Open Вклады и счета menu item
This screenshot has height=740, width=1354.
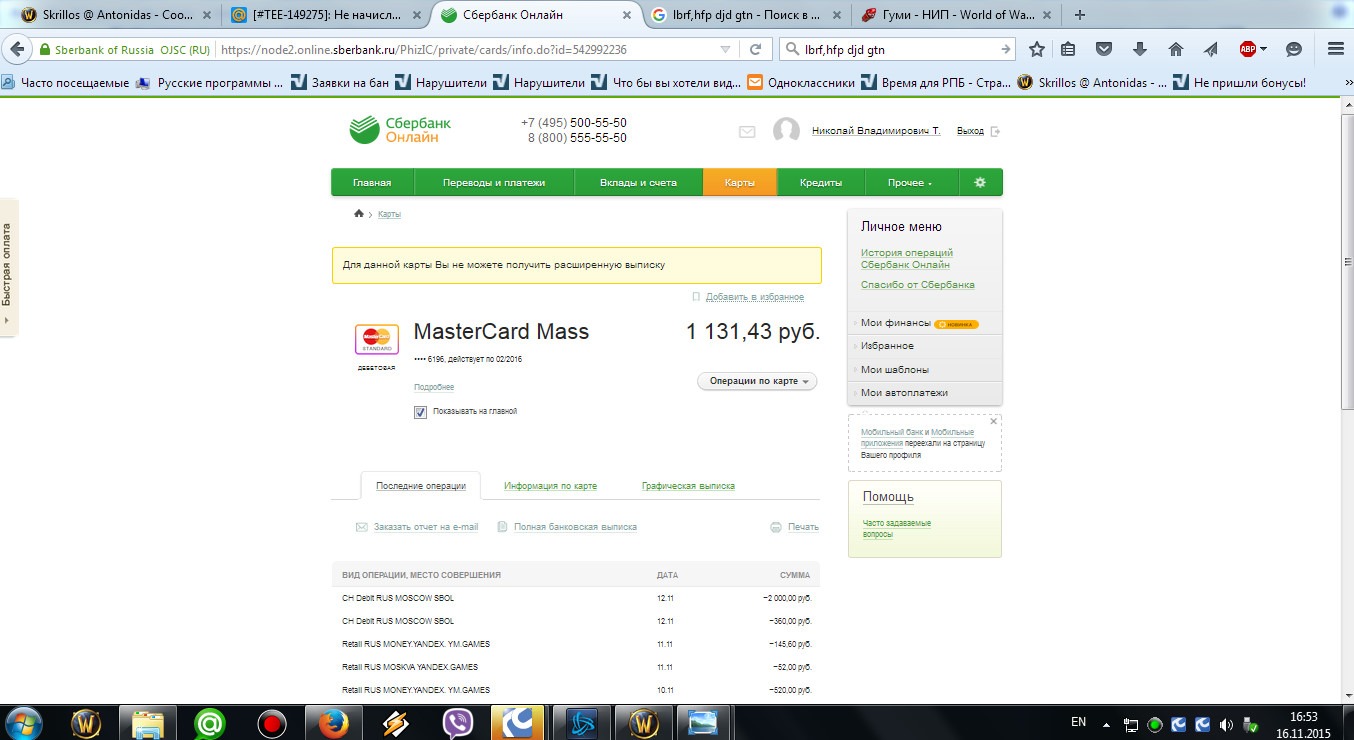(638, 182)
